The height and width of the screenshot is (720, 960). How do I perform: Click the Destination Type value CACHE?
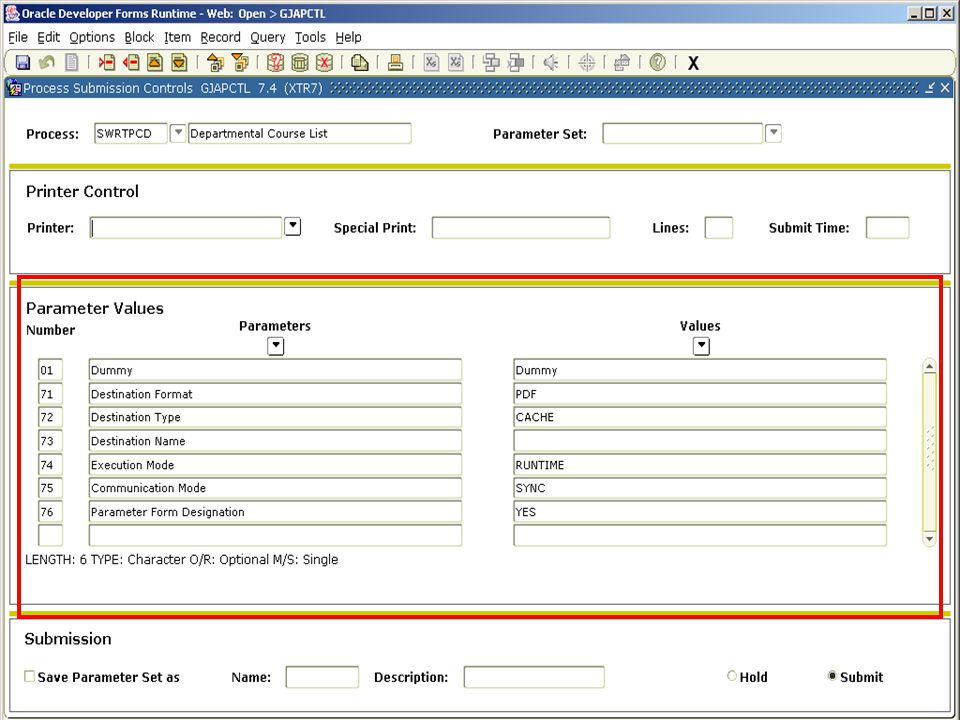coord(700,417)
